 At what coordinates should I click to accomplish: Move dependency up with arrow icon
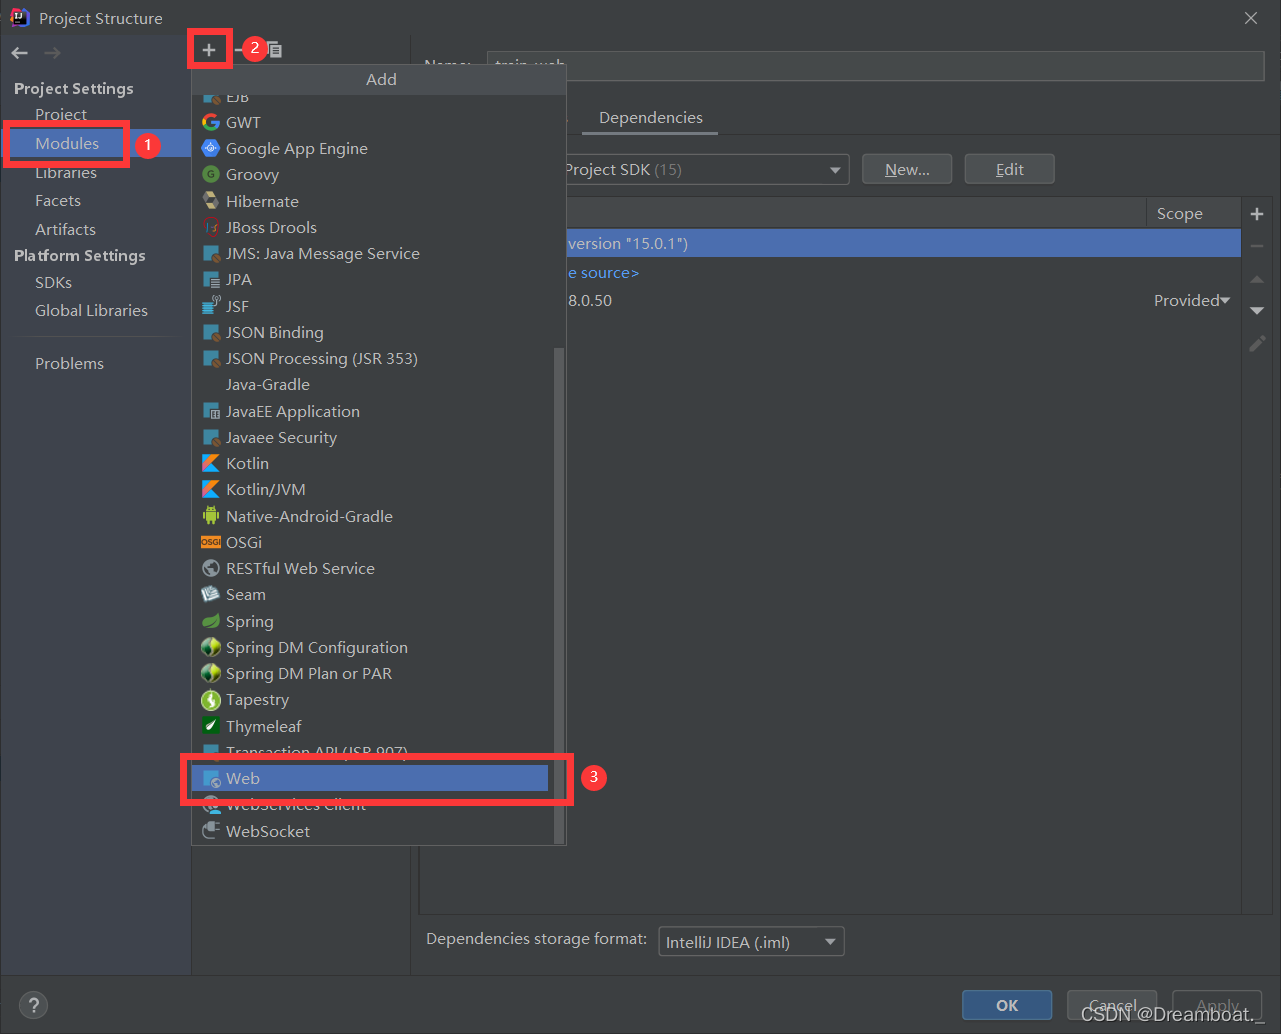[1257, 280]
